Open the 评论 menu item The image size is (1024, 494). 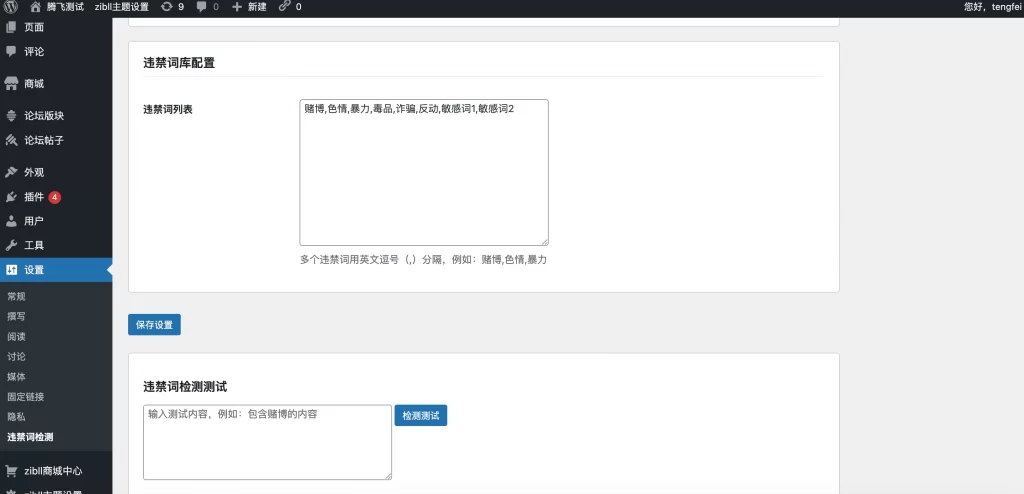[x=34, y=51]
